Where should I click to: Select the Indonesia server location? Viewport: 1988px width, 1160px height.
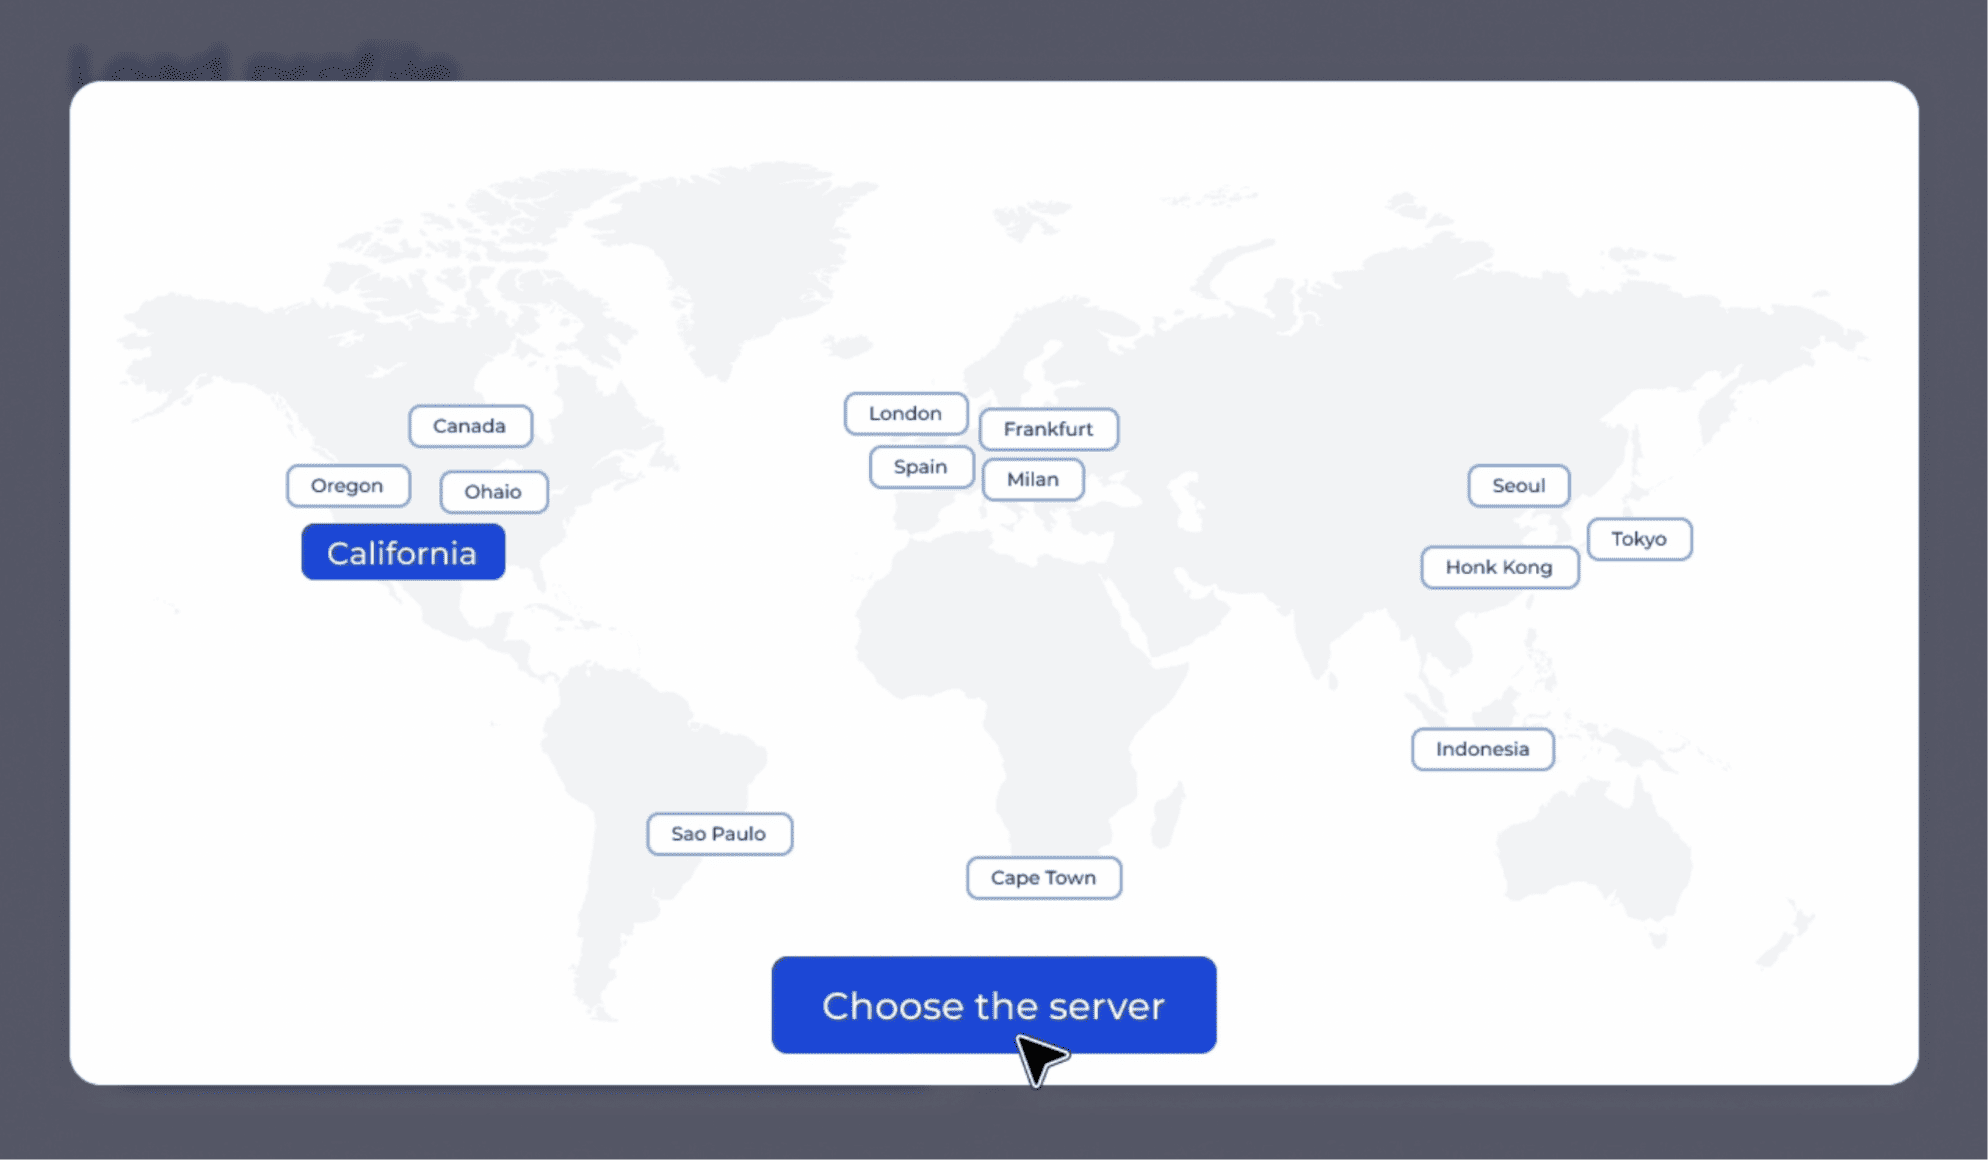pos(1481,748)
